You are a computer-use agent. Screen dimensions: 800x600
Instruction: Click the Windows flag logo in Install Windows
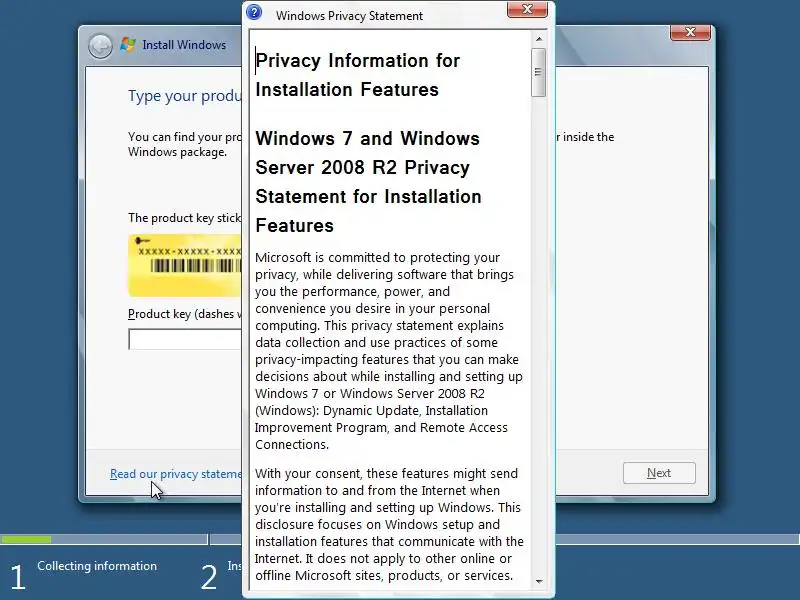(128, 45)
